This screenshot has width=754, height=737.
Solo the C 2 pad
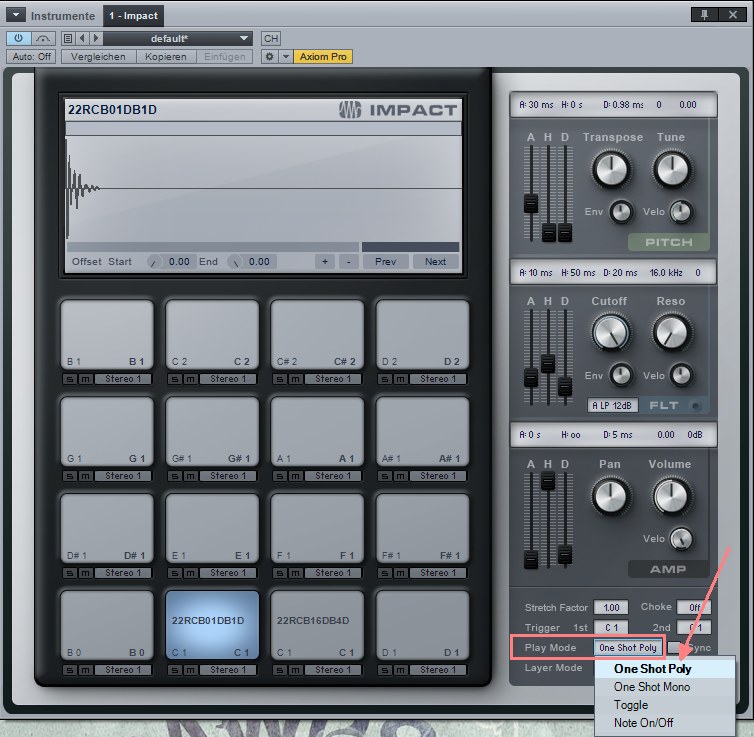[175, 379]
